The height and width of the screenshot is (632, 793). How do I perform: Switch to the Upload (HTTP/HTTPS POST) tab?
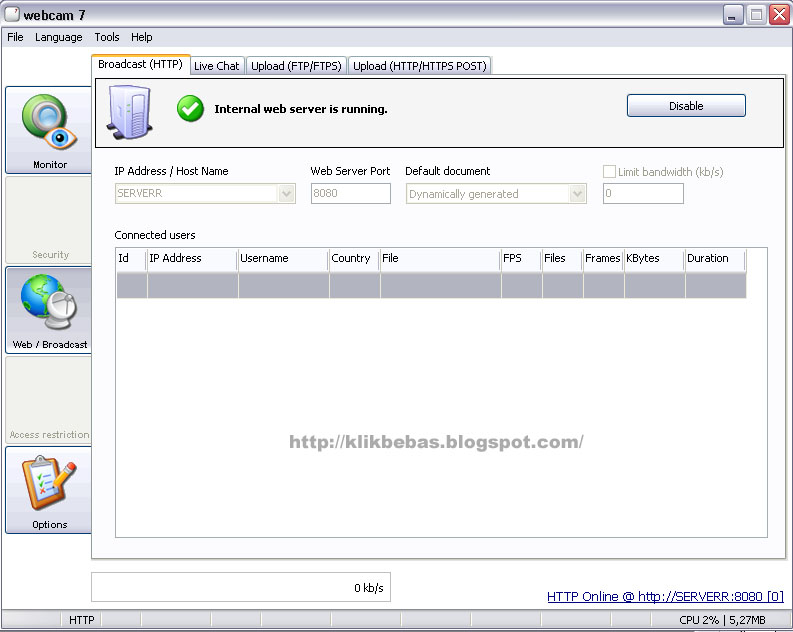tap(420, 66)
